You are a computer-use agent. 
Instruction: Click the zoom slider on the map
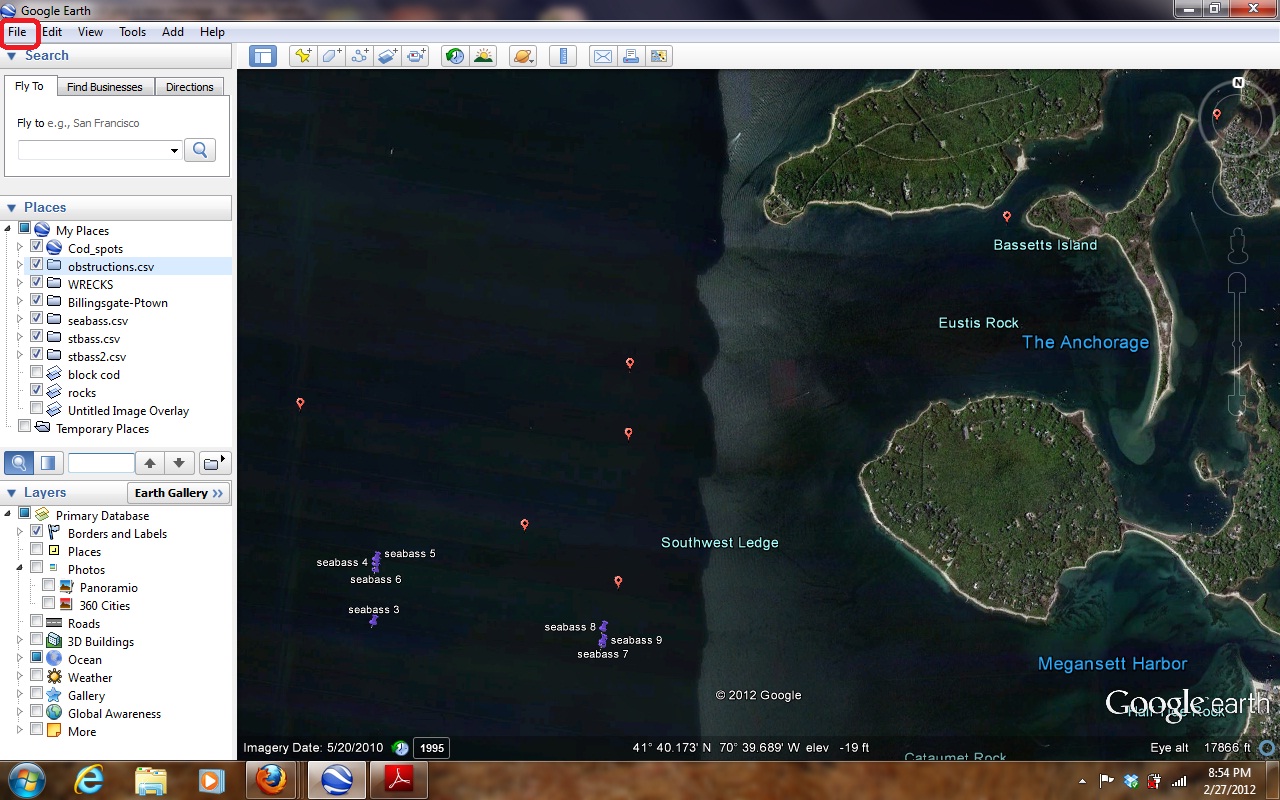(1238, 344)
